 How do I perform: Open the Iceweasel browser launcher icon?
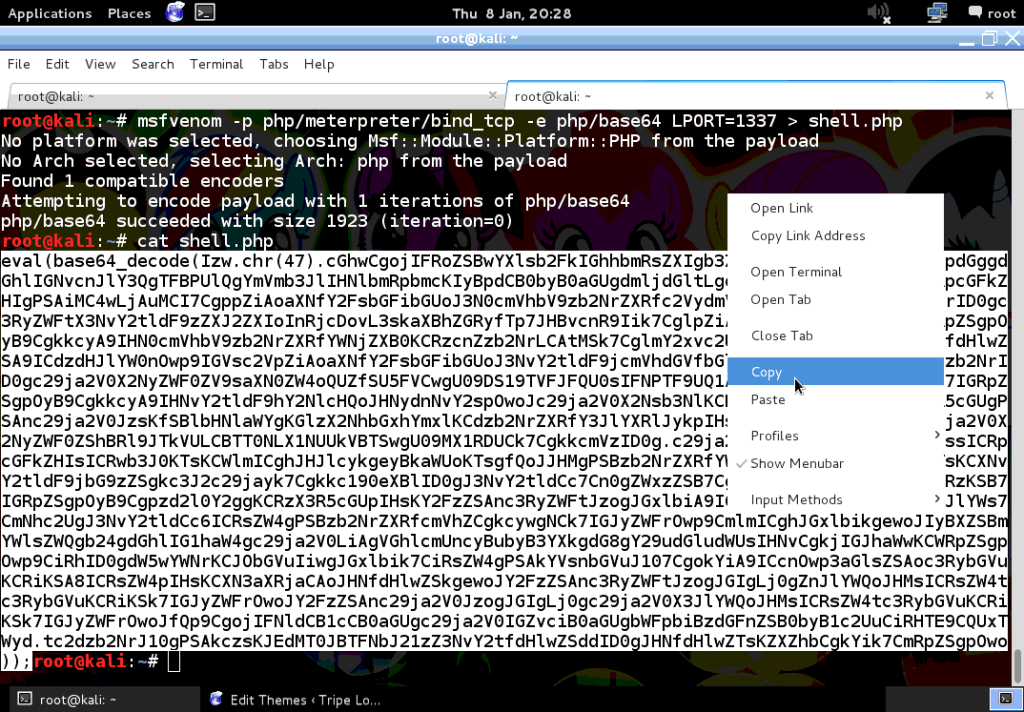click(x=175, y=12)
